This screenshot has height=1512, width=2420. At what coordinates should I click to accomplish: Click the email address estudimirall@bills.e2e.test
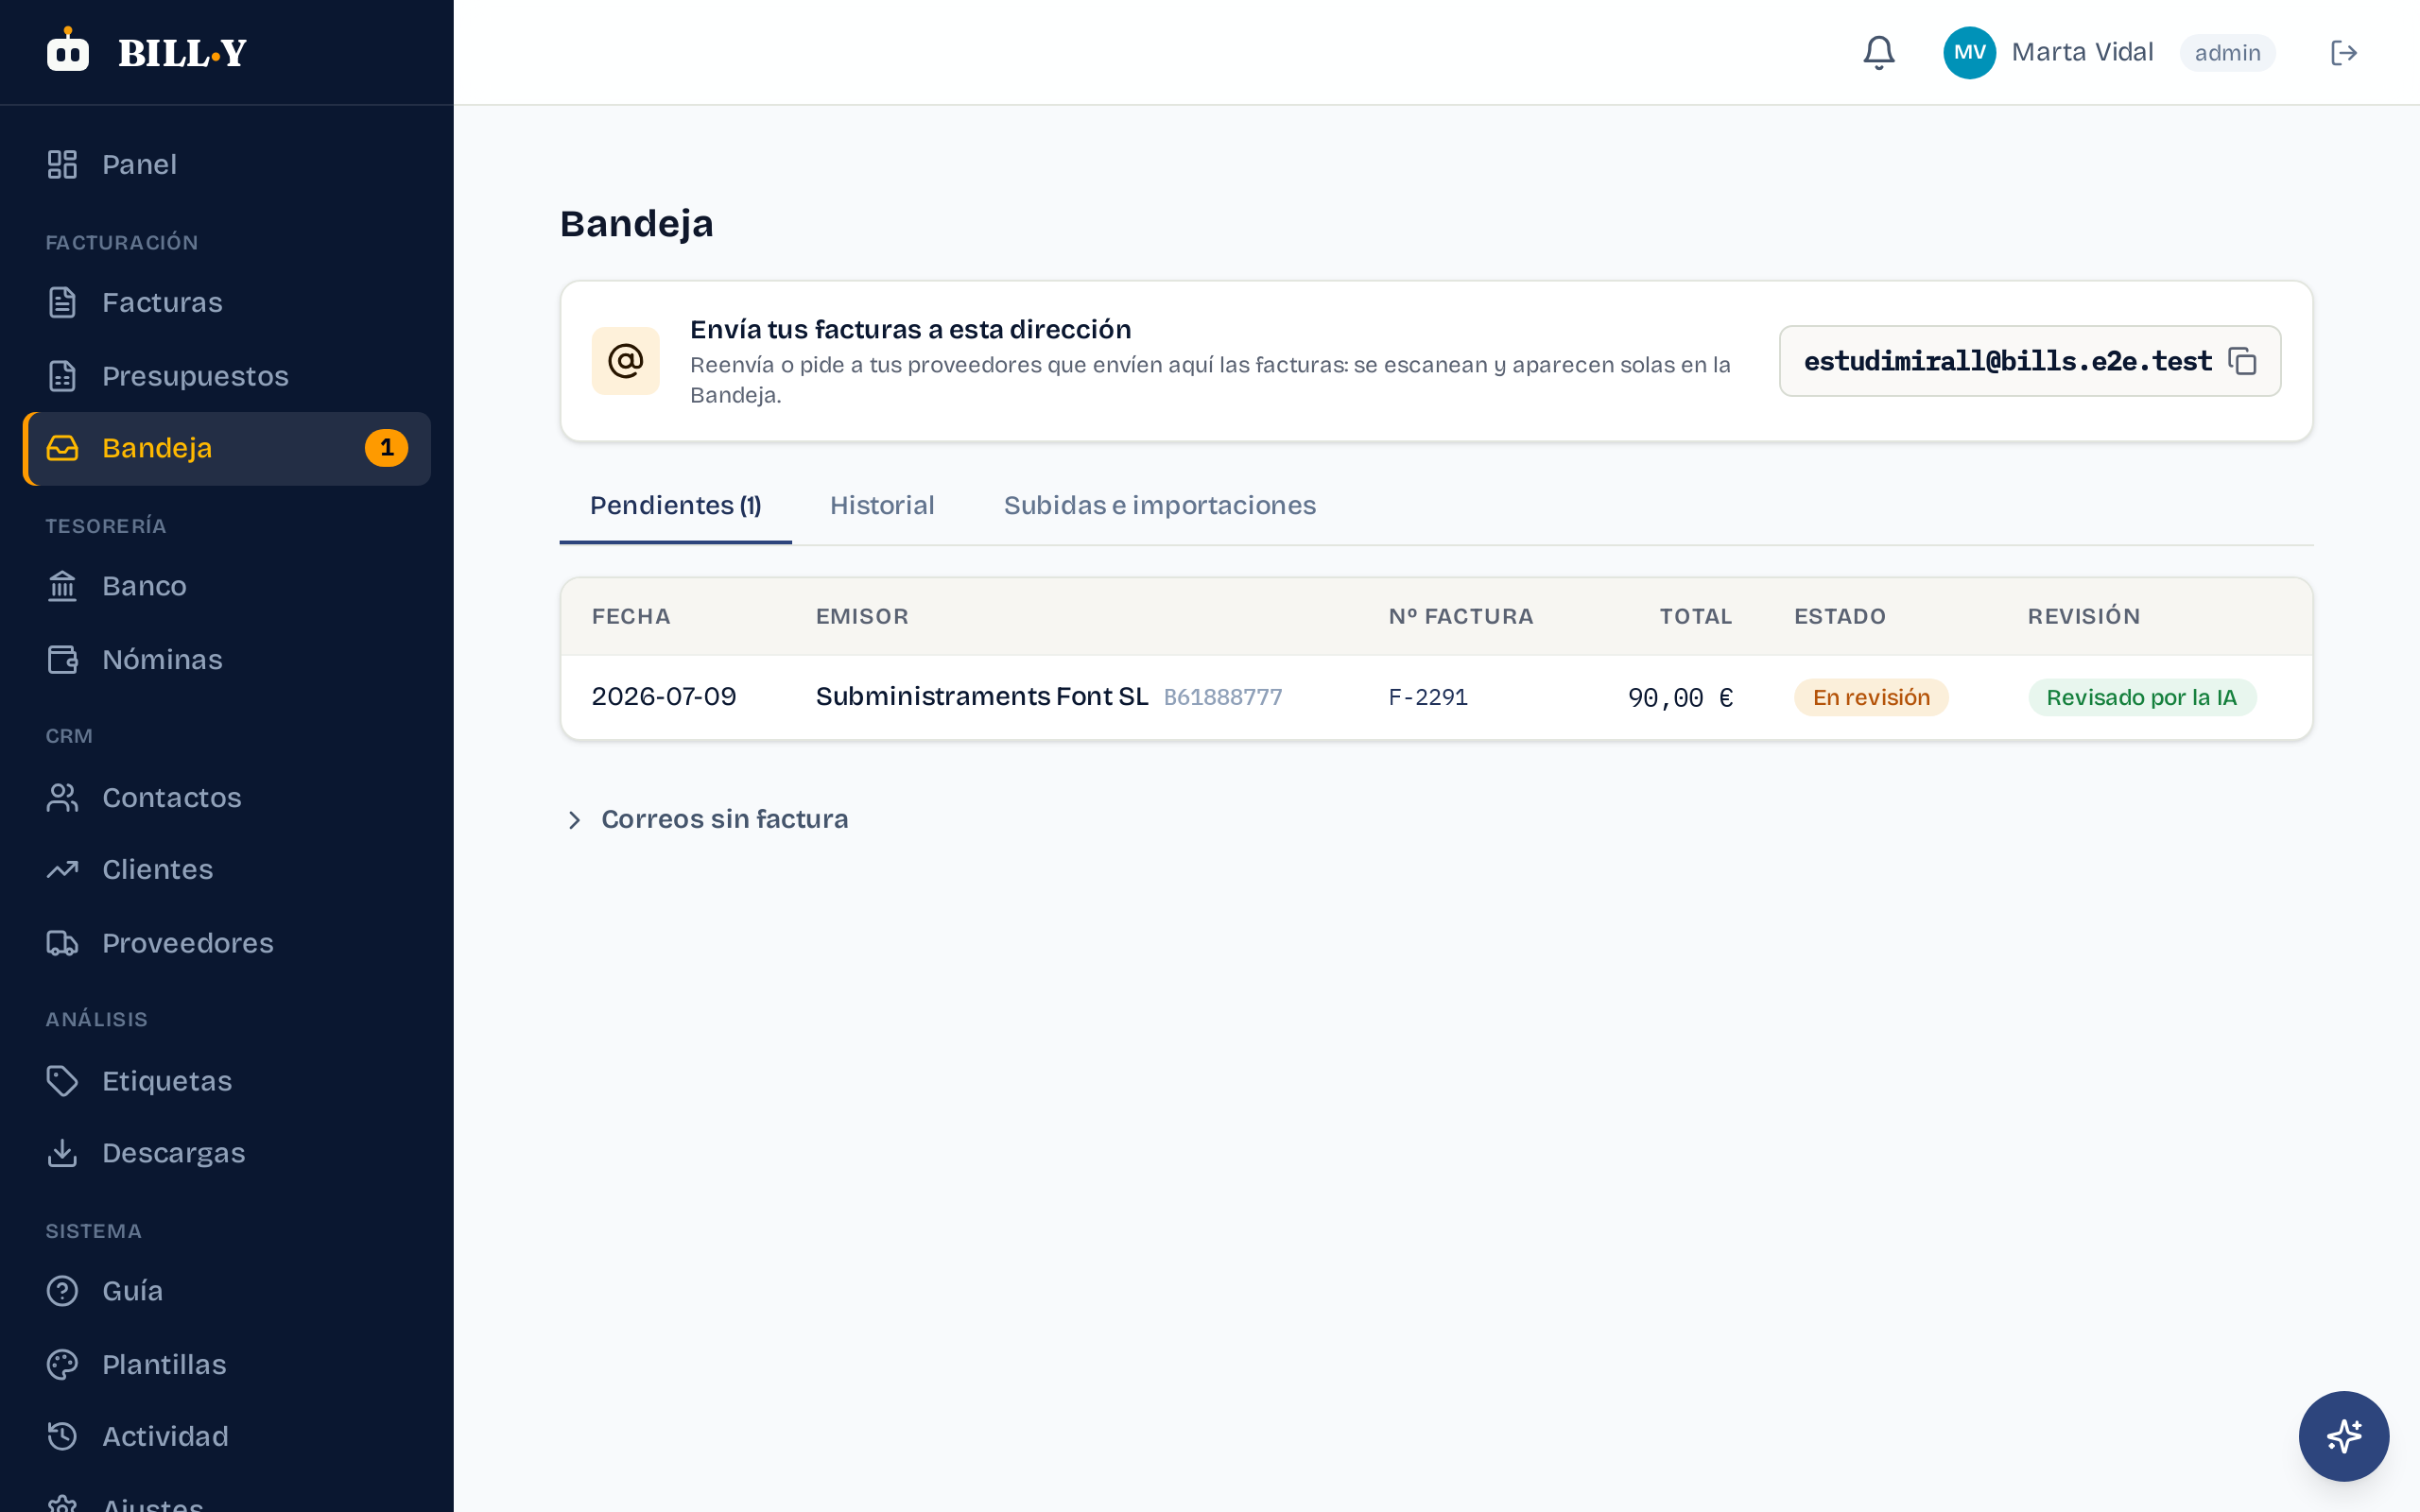pyautogui.click(x=2007, y=361)
